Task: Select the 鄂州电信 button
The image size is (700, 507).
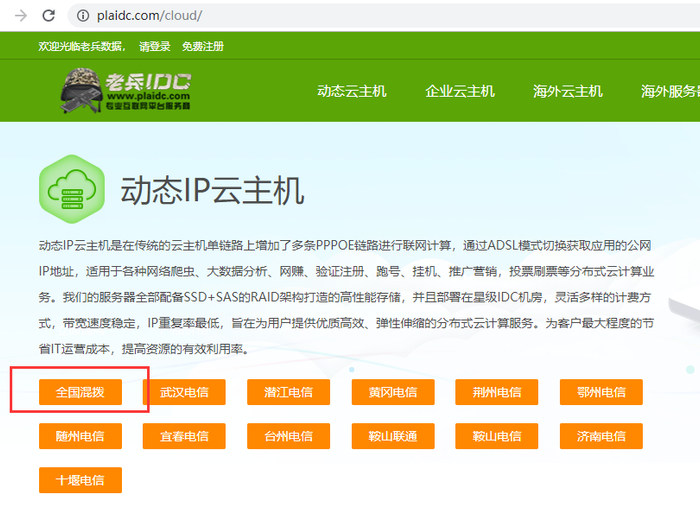Action: (601, 392)
